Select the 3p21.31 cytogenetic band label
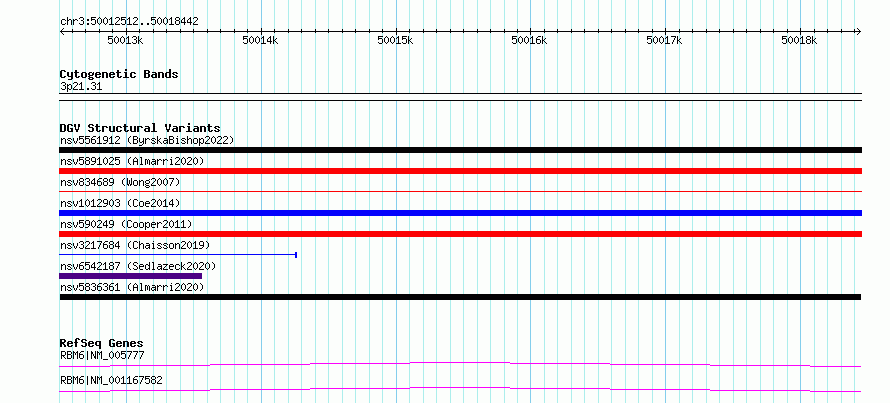The height and width of the screenshot is (403, 890). tap(81, 87)
